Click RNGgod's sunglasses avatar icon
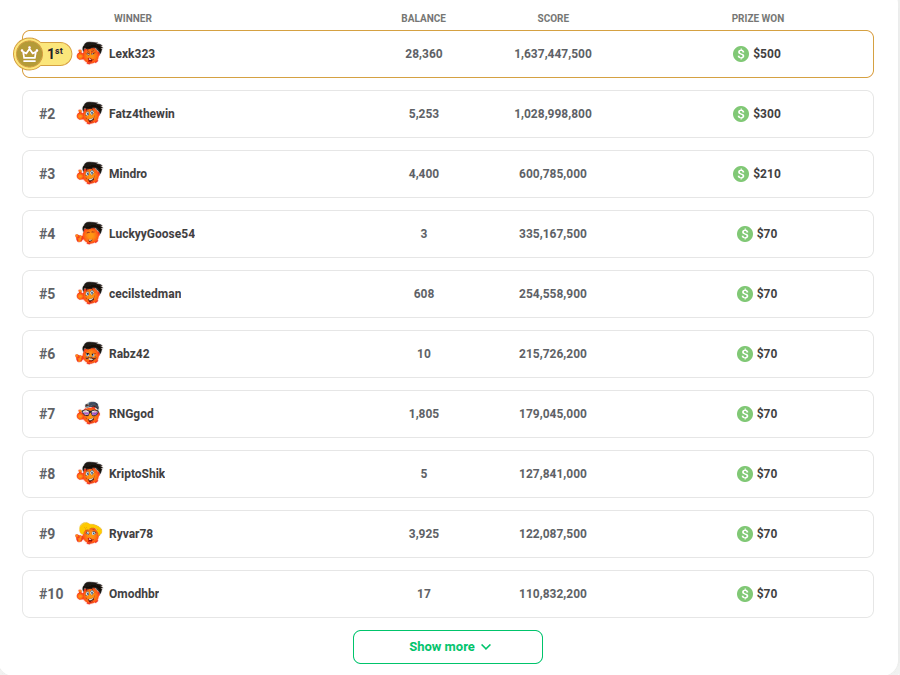The height and width of the screenshot is (675, 900). click(89, 413)
